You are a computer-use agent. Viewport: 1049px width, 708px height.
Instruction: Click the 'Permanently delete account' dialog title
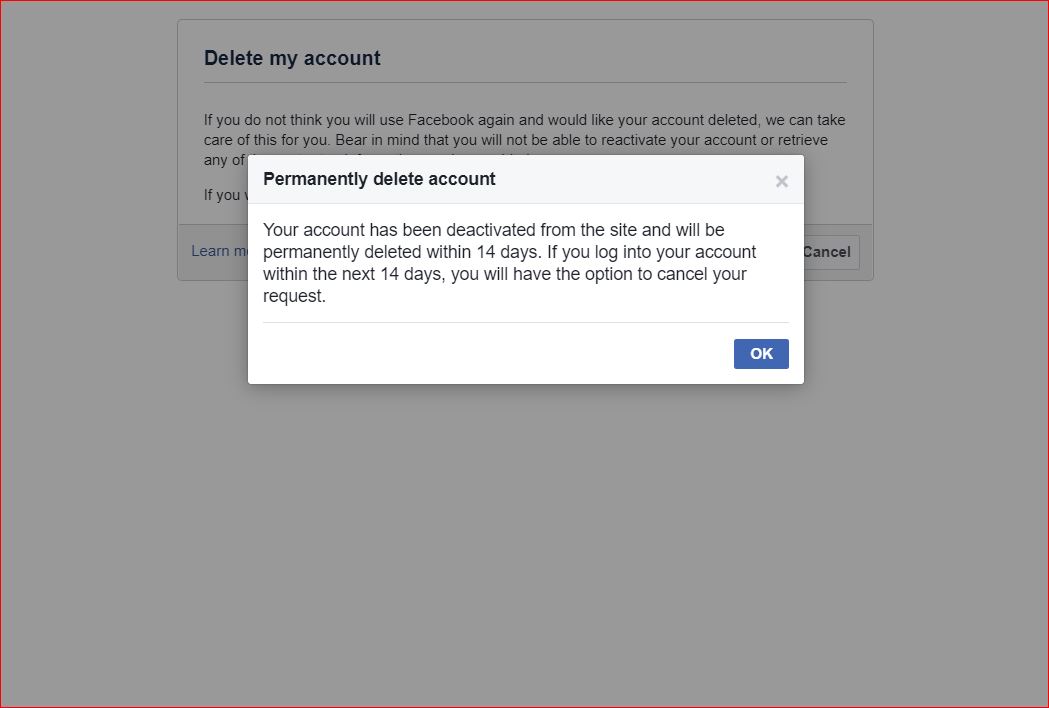pyautogui.click(x=379, y=179)
